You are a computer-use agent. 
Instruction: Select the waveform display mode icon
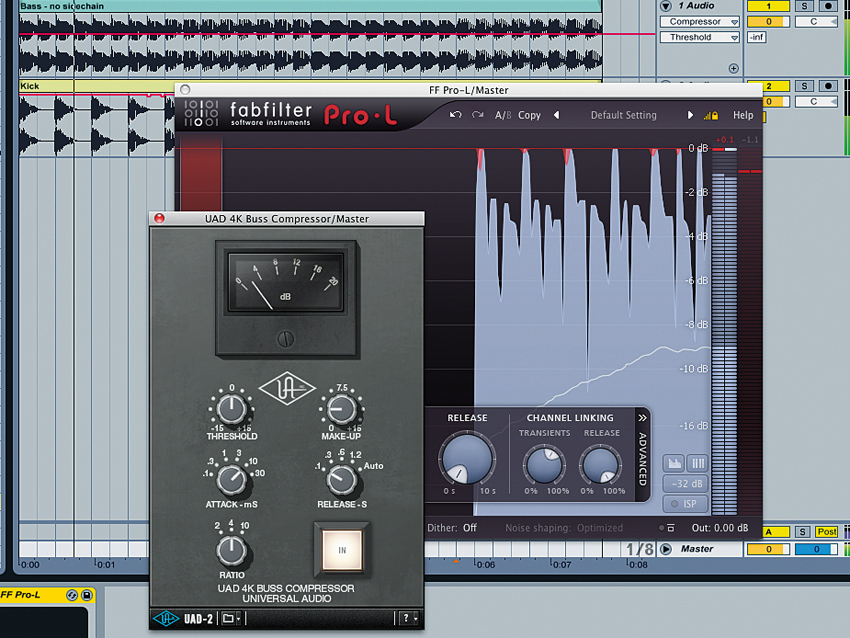[674, 463]
